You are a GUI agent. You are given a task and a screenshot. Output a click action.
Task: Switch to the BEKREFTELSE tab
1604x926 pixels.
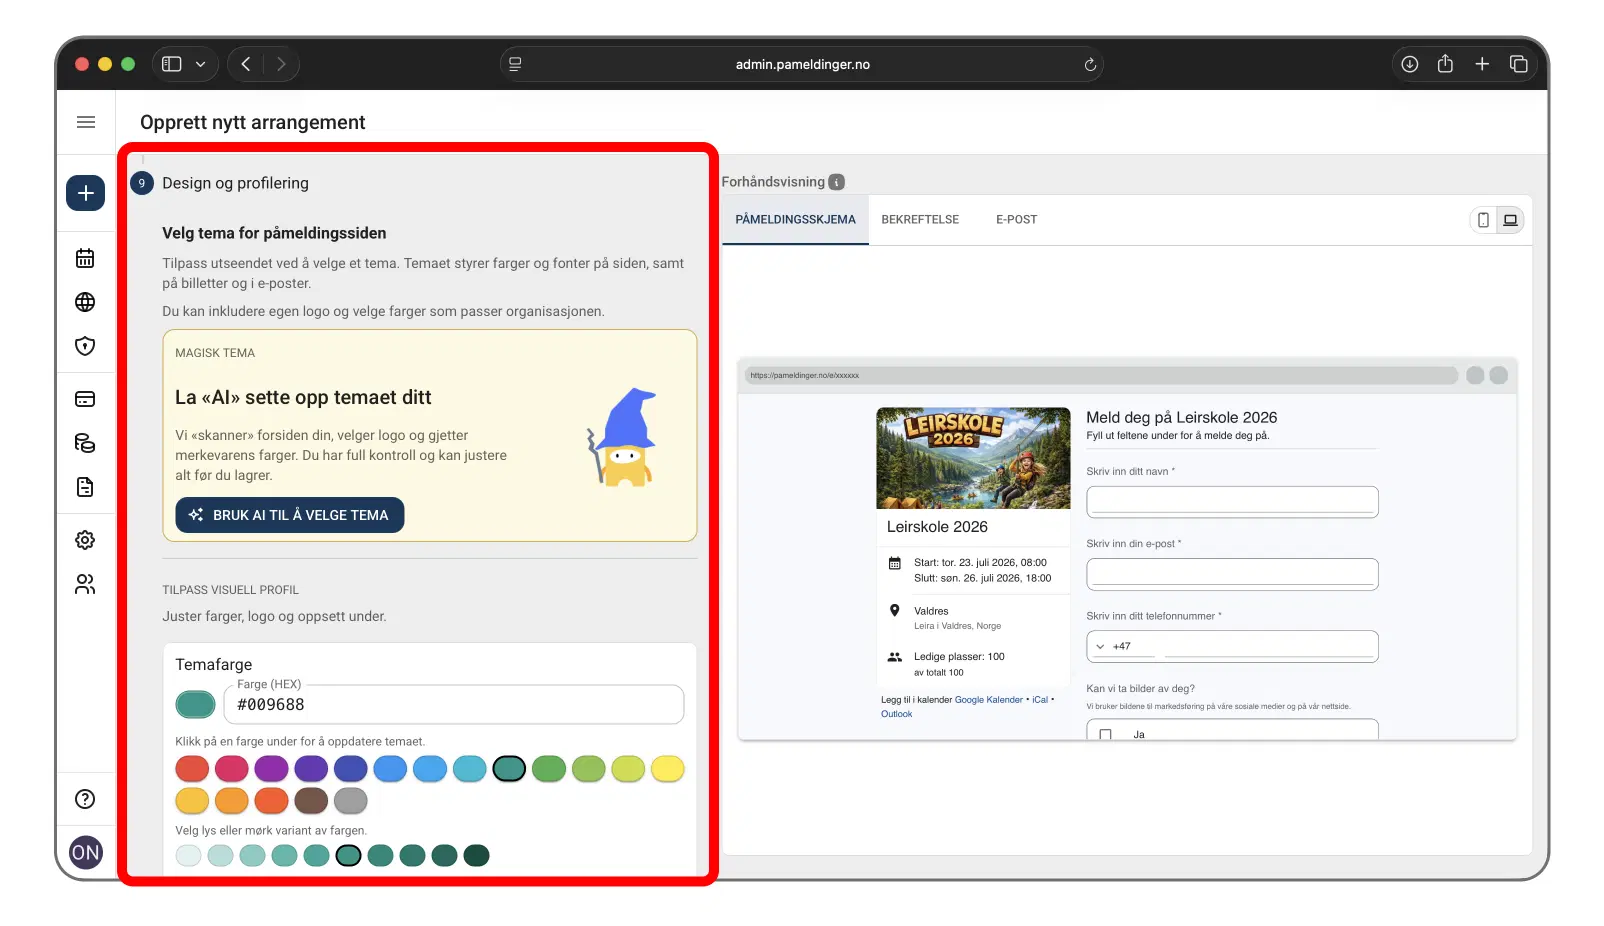(920, 219)
